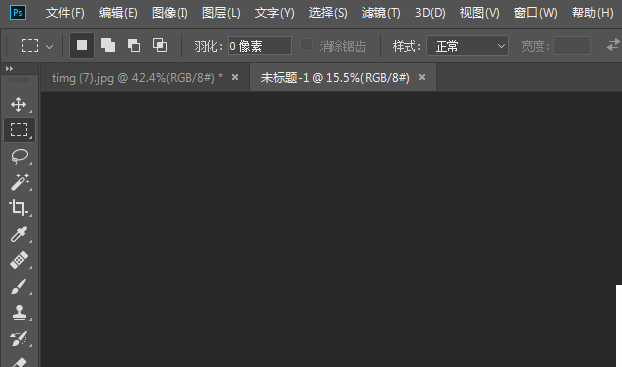
Task: Expand the toolbox double-arrow toggle
Action: tap(9, 69)
